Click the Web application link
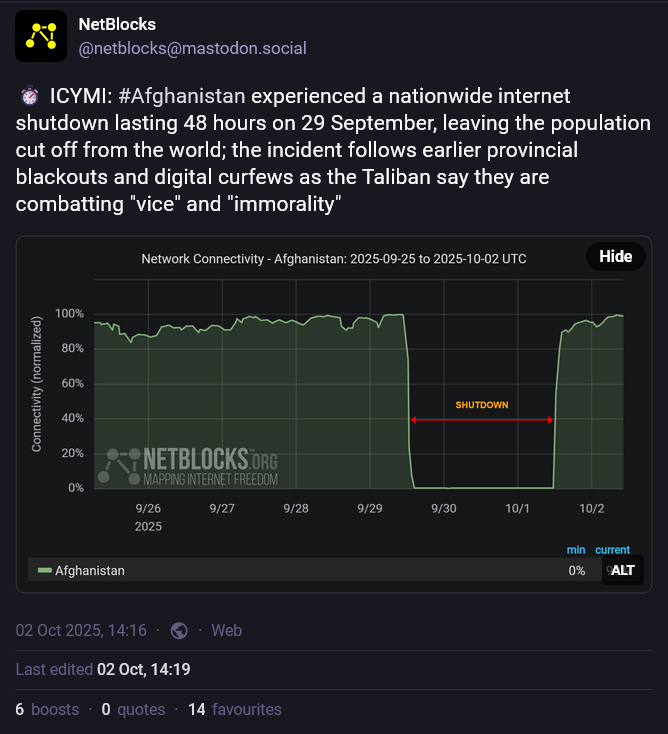The image size is (668, 734). tap(226, 630)
